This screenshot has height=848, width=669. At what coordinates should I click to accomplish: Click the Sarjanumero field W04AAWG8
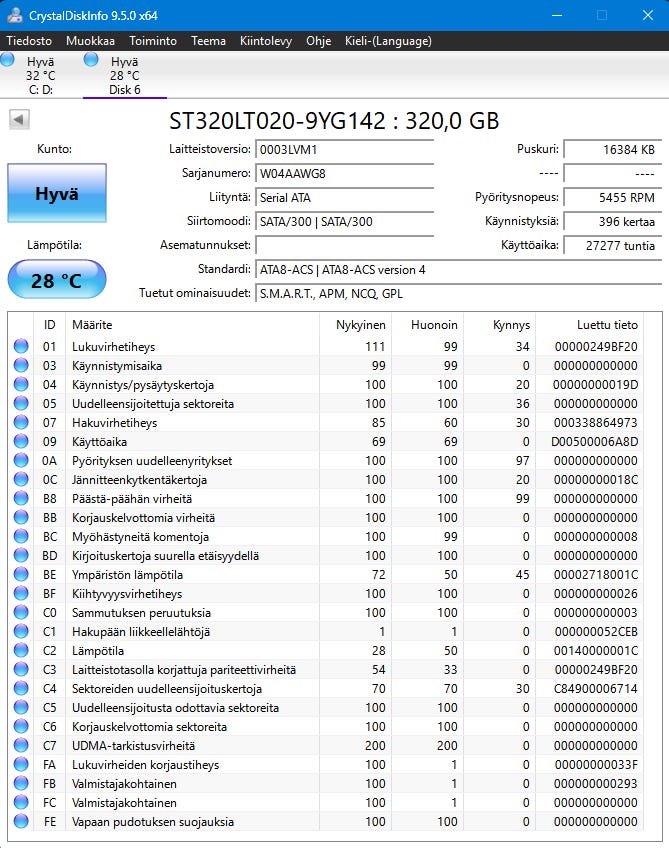pyautogui.click(x=345, y=174)
